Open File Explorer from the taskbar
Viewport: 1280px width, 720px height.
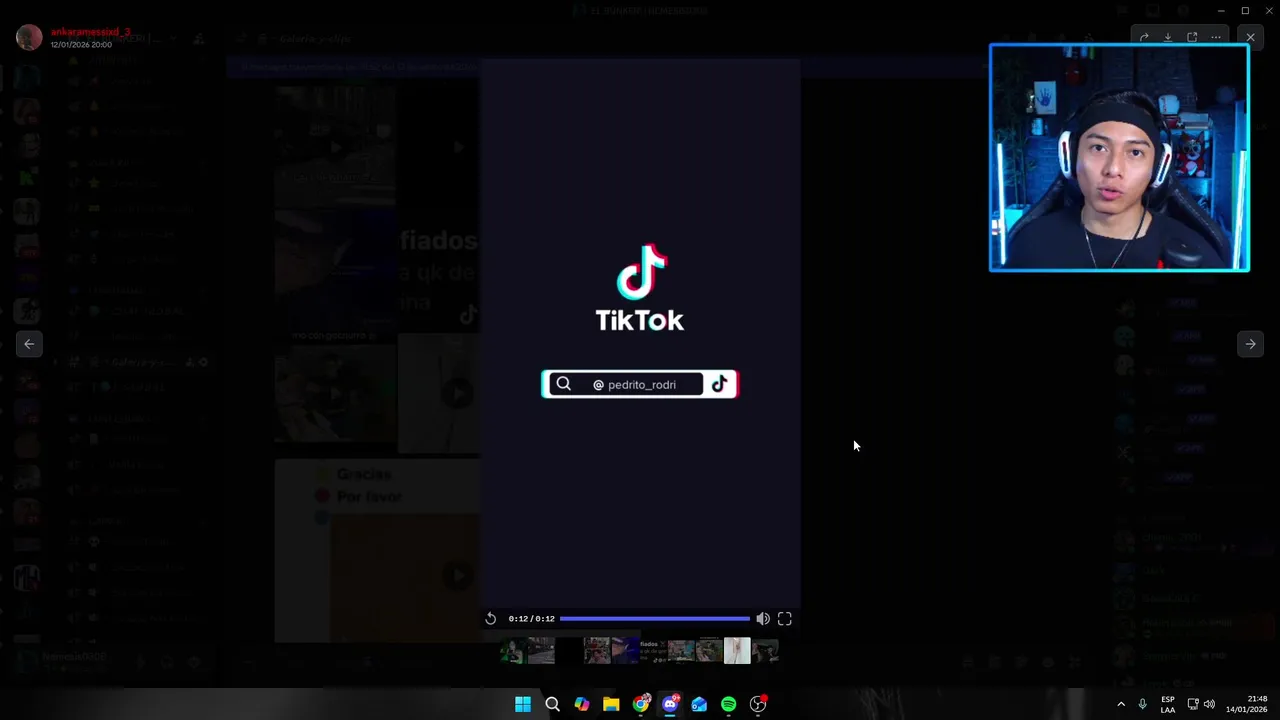pyautogui.click(x=611, y=704)
